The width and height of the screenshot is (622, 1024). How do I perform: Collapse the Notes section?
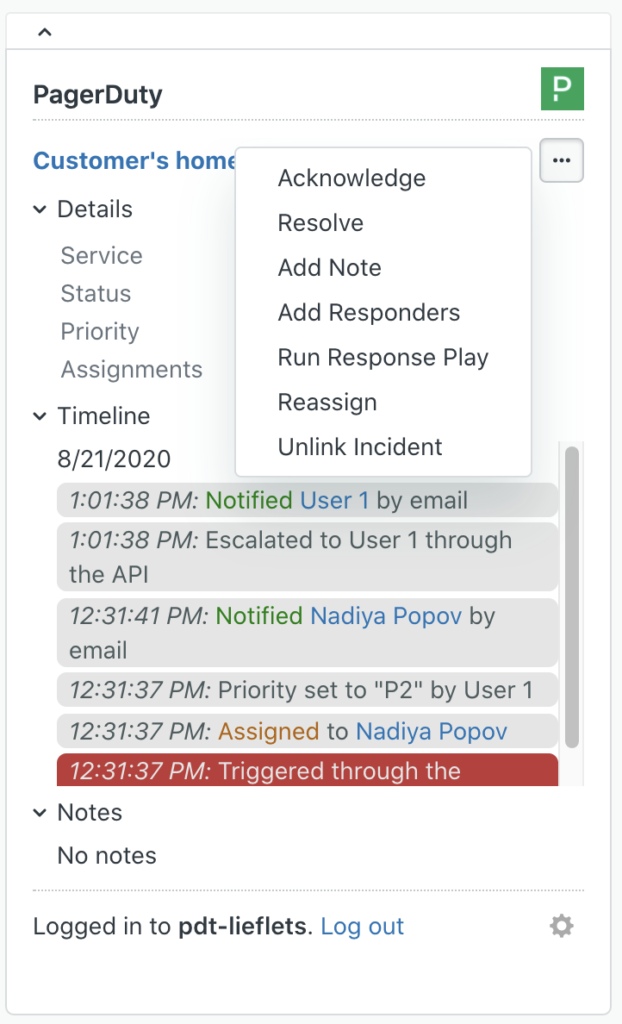point(40,813)
